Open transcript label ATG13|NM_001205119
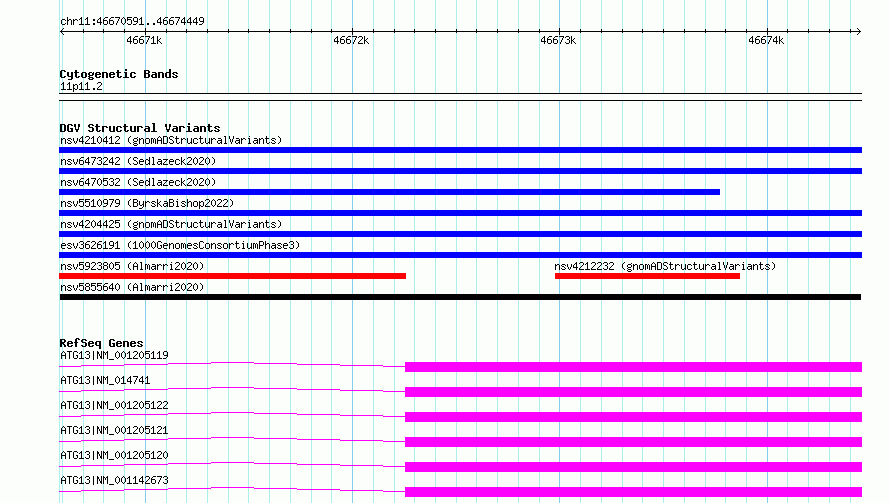Image resolution: width=890 pixels, height=503 pixels. [114, 355]
